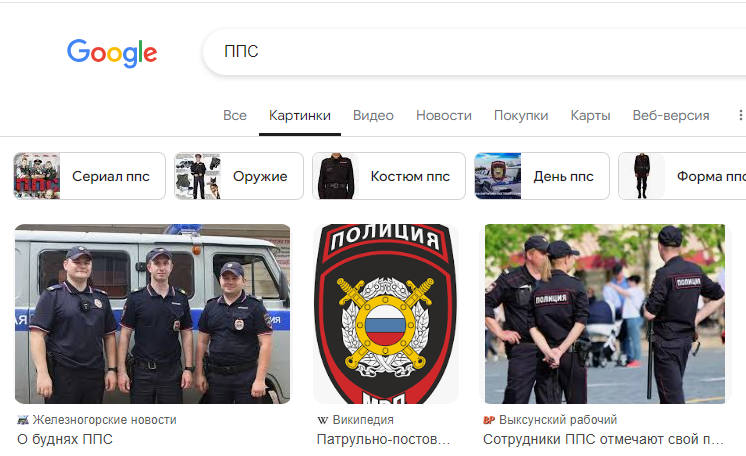The width and height of the screenshot is (746, 456).
Task: Select the Сериал ппс chip thumbnail
Action: tap(37, 176)
